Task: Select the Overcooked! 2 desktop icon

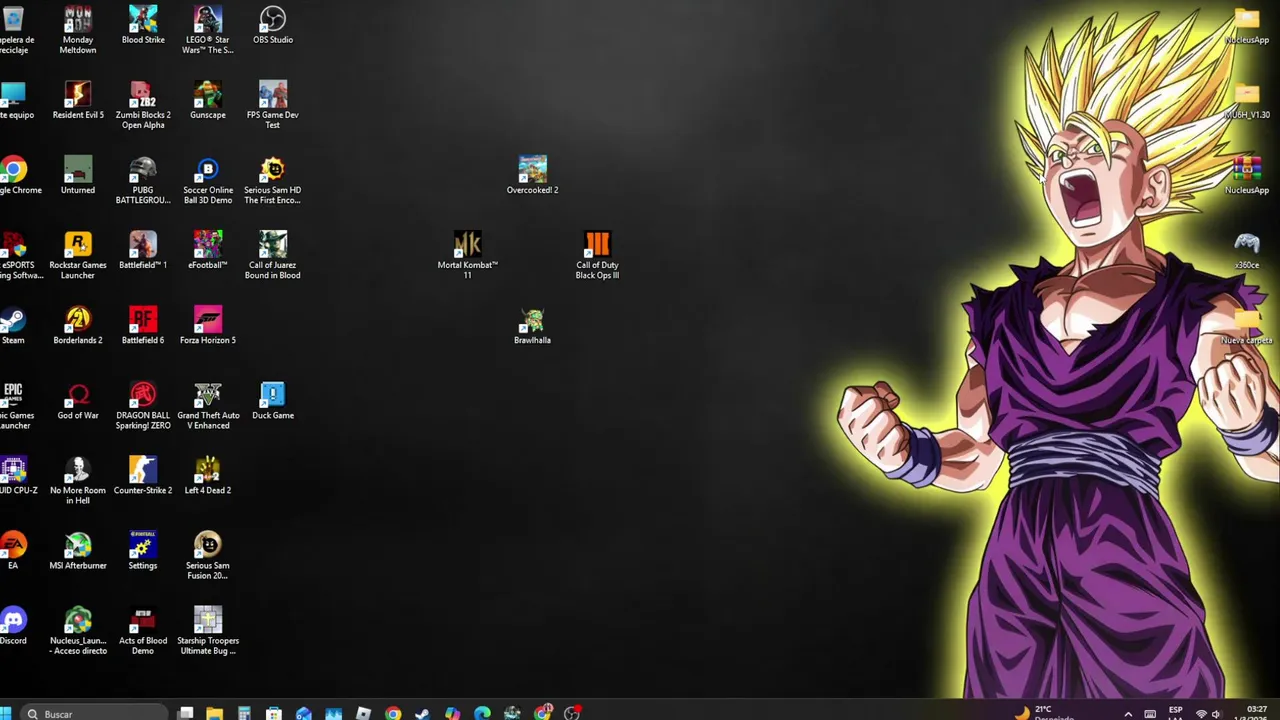Action: (532, 175)
